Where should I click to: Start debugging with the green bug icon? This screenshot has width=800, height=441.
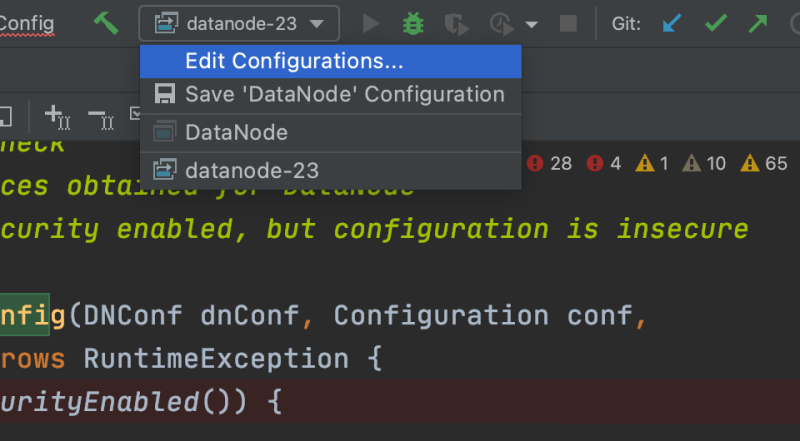[413, 23]
